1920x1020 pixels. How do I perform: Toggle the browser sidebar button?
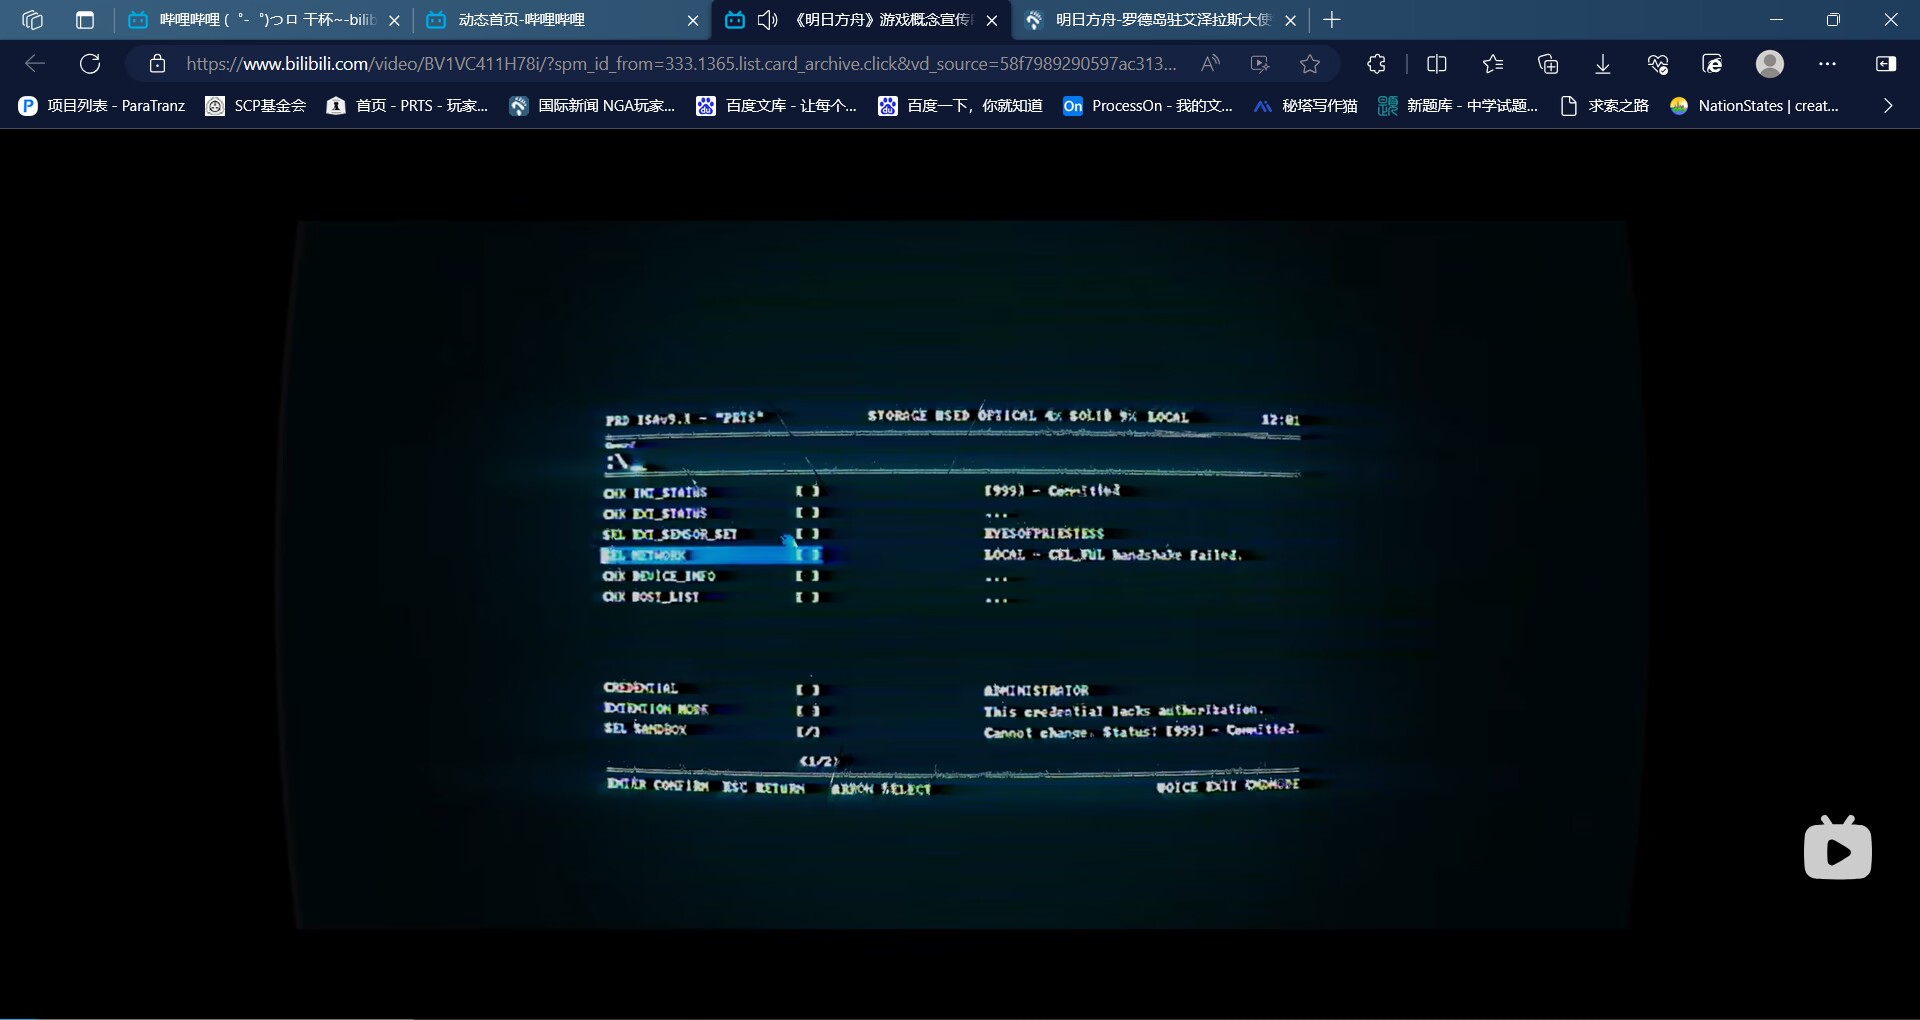coord(1886,64)
